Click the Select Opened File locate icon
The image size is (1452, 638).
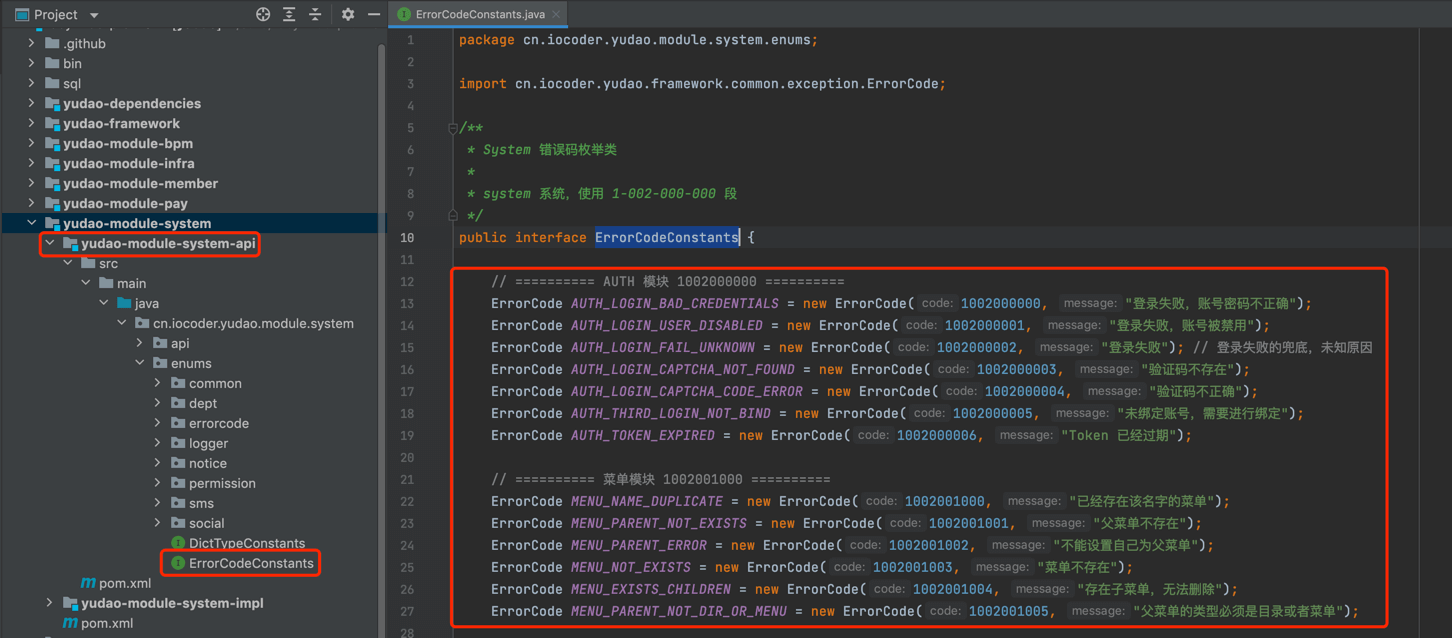[263, 15]
